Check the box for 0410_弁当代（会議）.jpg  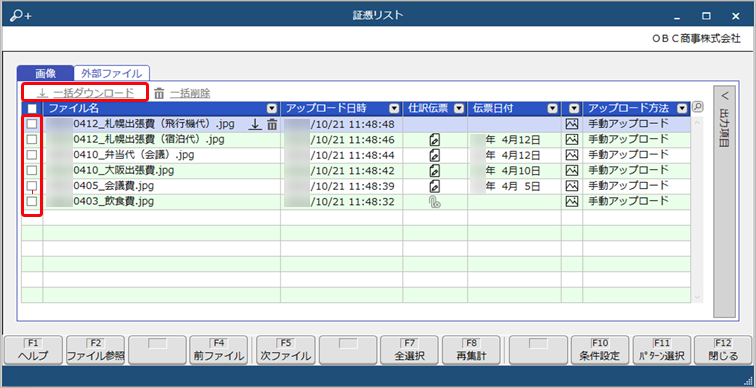[32, 155]
